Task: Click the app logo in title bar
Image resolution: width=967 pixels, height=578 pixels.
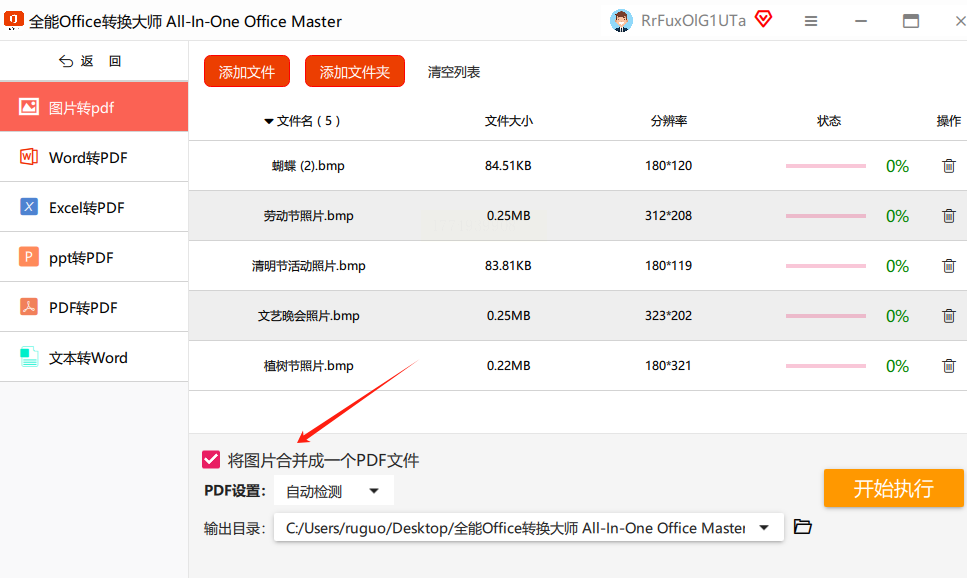Action: 14,20
